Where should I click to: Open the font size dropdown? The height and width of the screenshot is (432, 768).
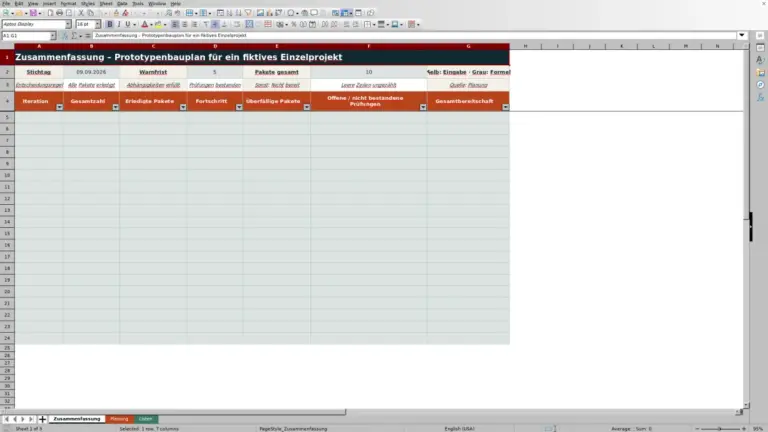pyautogui.click(x=97, y=24)
